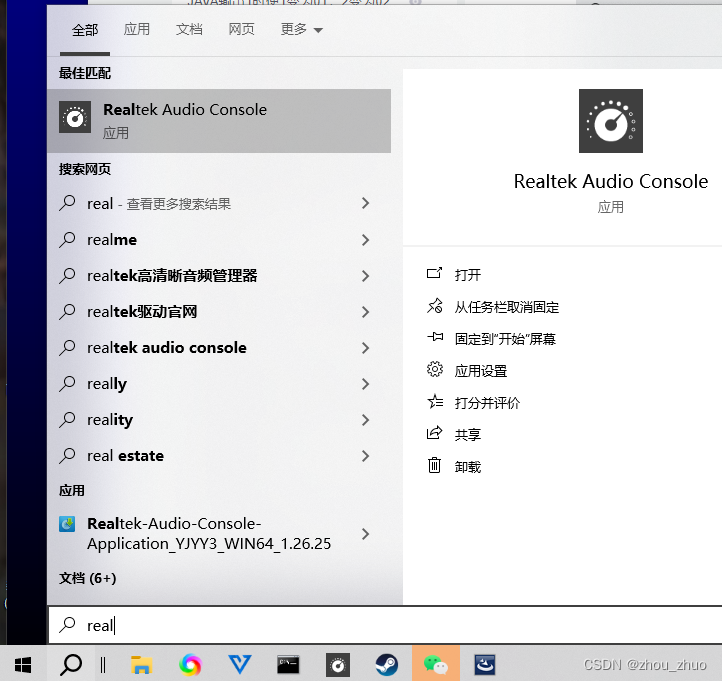The height and width of the screenshot is (681, 722).
Task: Expand arrow next to realtek驱动官网
Action: pos(366,312)
